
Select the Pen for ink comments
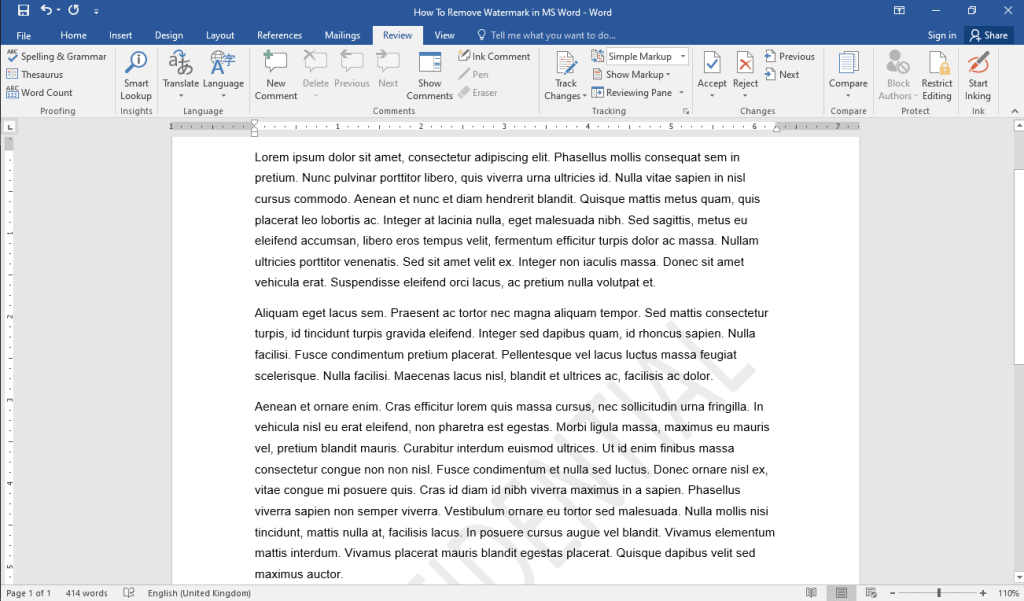(x=473, y=74)
